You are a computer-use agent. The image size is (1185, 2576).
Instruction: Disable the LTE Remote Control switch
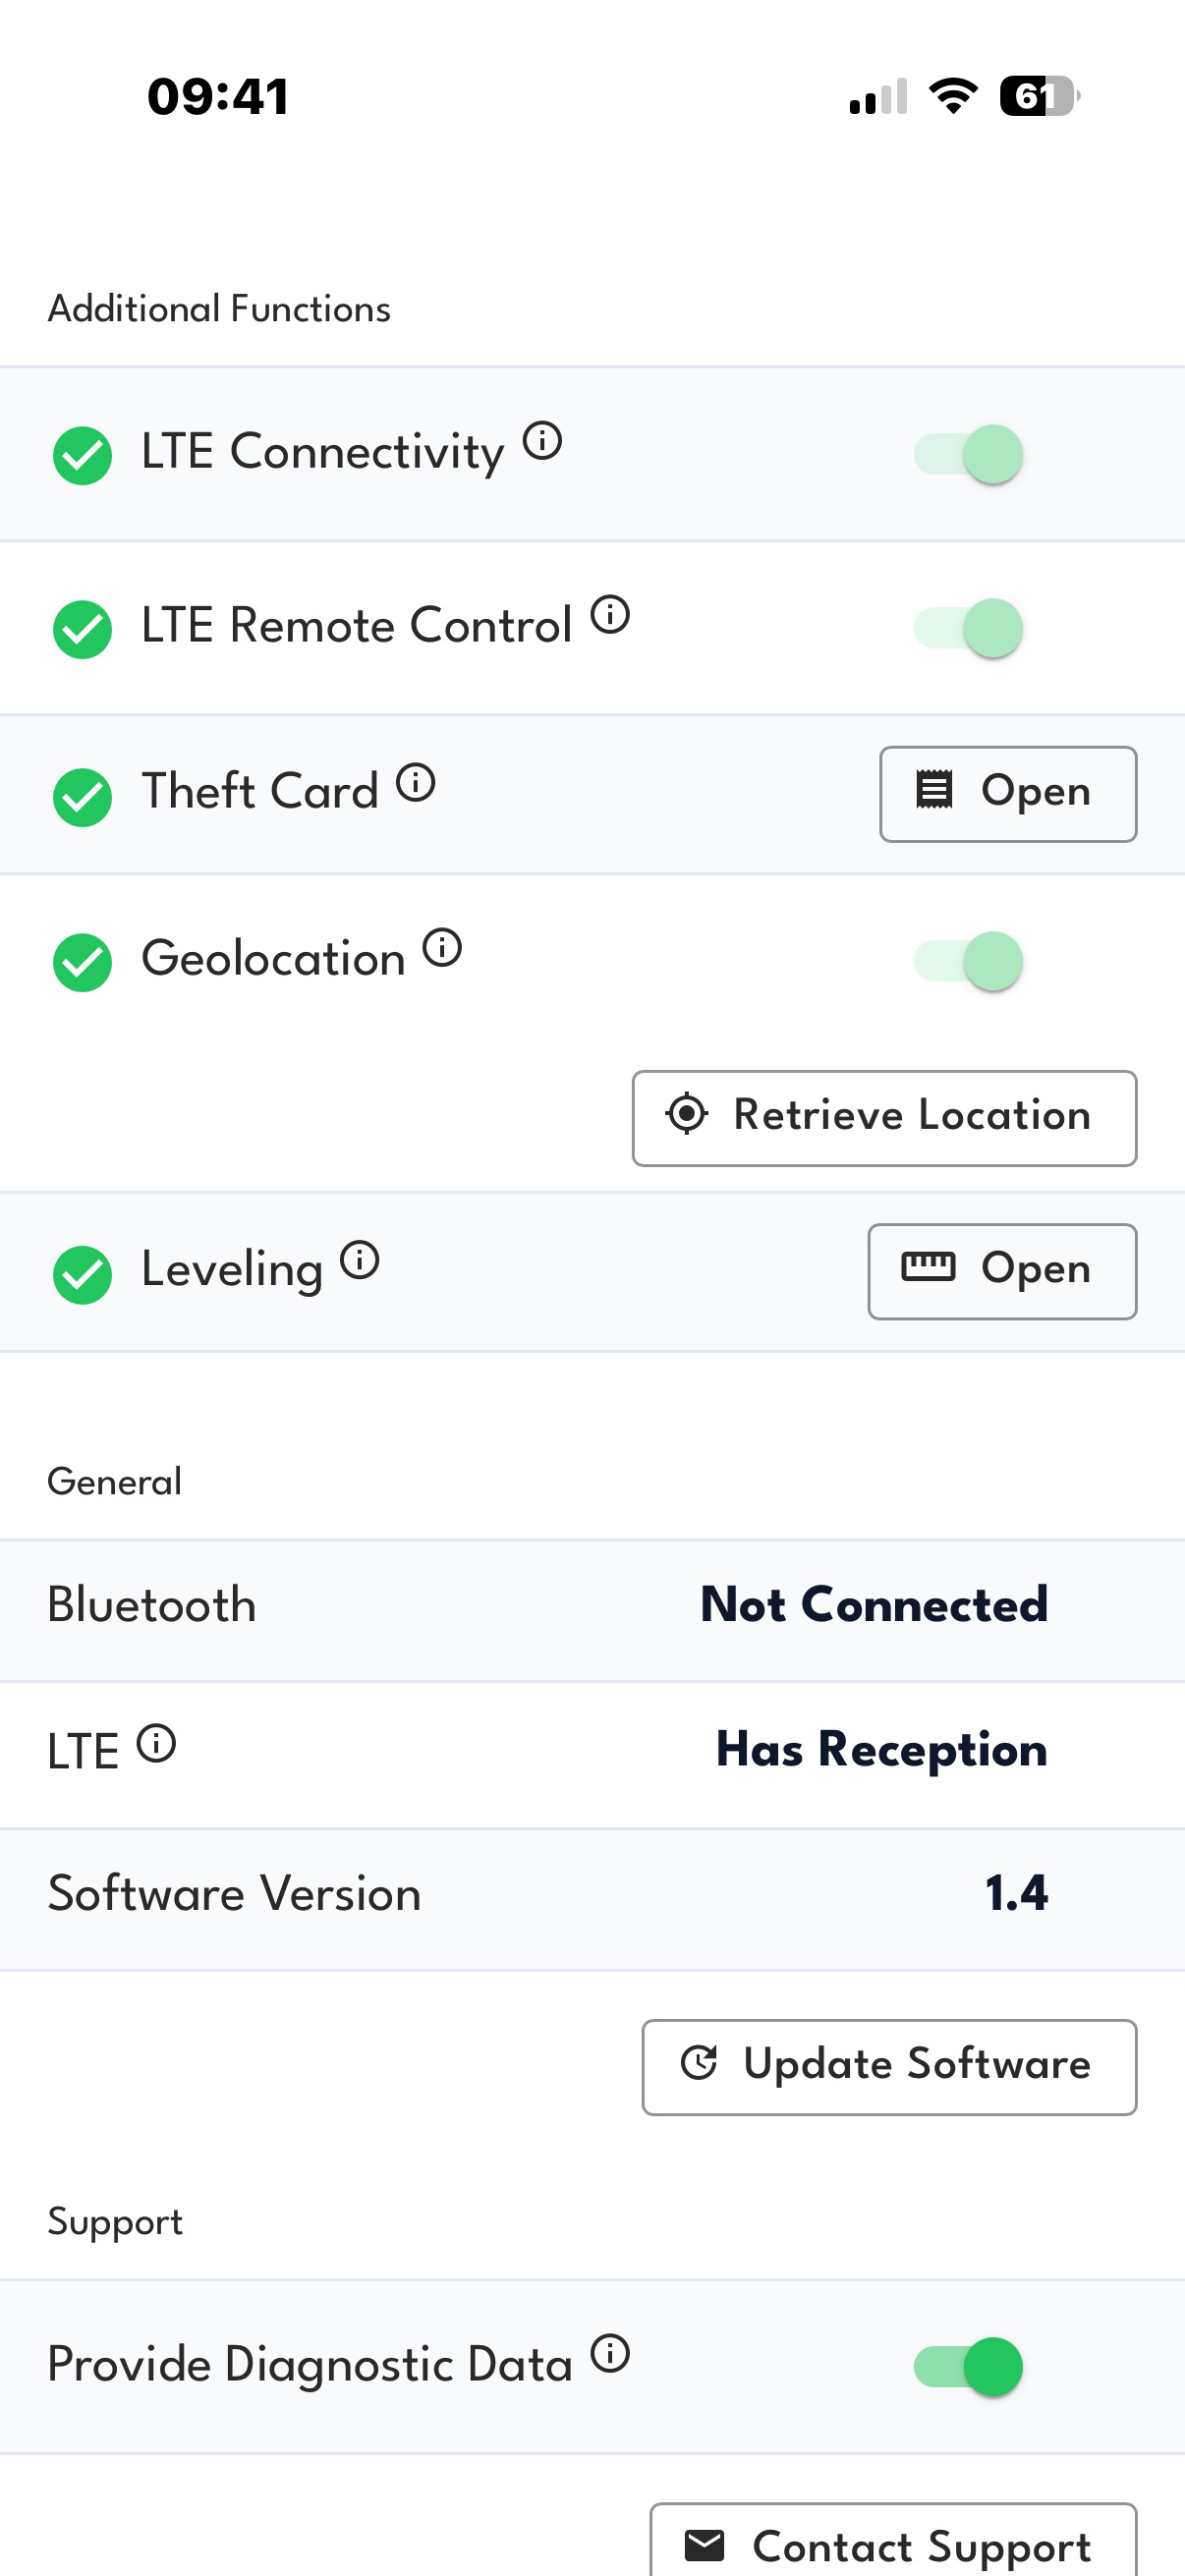[x=968, y=628]
